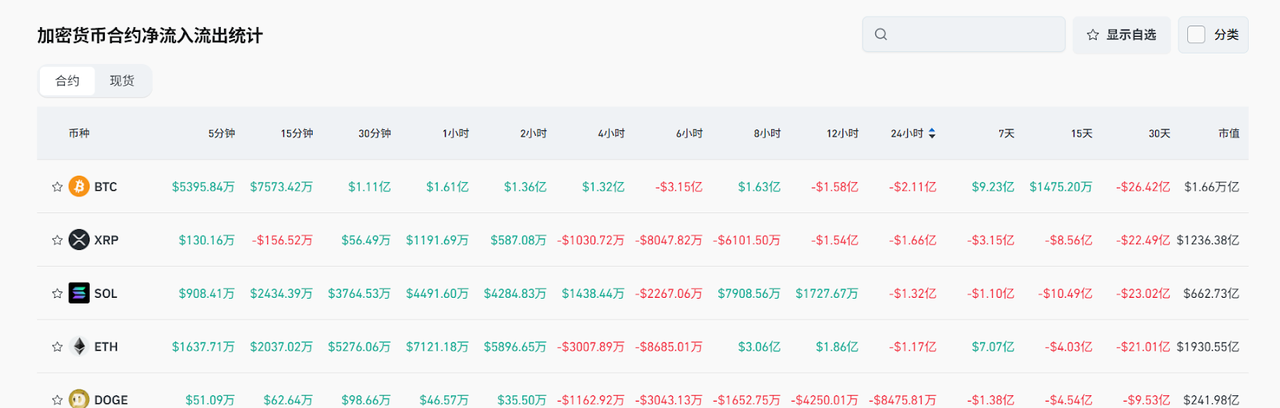Screen dimensions: 1280x408
Task: Star BTC as a favorite
Action: pos(57,186)
